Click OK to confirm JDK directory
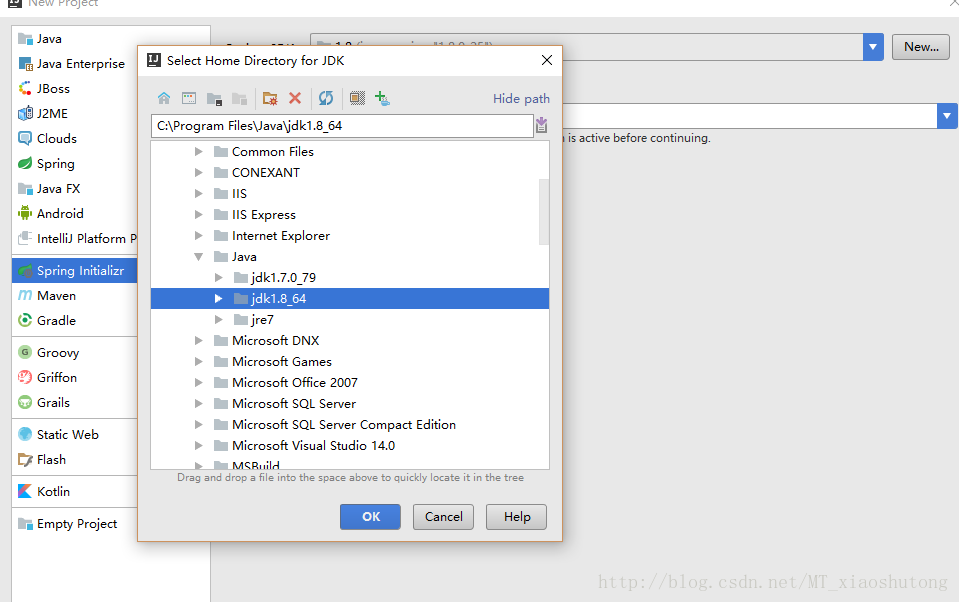This screenshot has width=959, height=602. pos(371,517)
